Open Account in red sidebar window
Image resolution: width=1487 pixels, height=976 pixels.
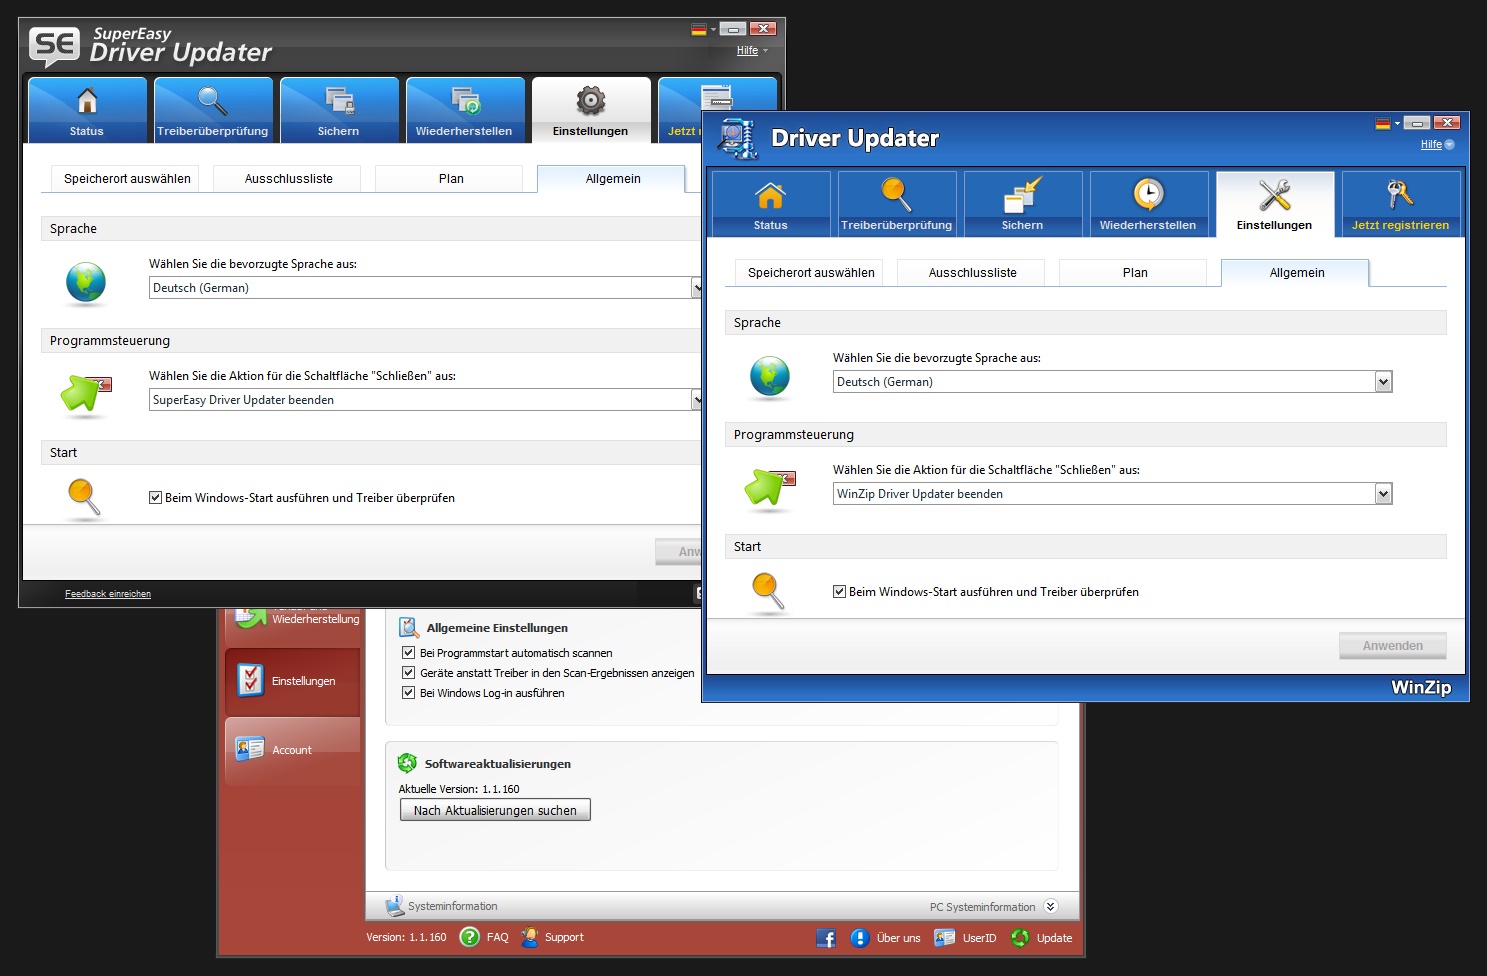point(292,750)
